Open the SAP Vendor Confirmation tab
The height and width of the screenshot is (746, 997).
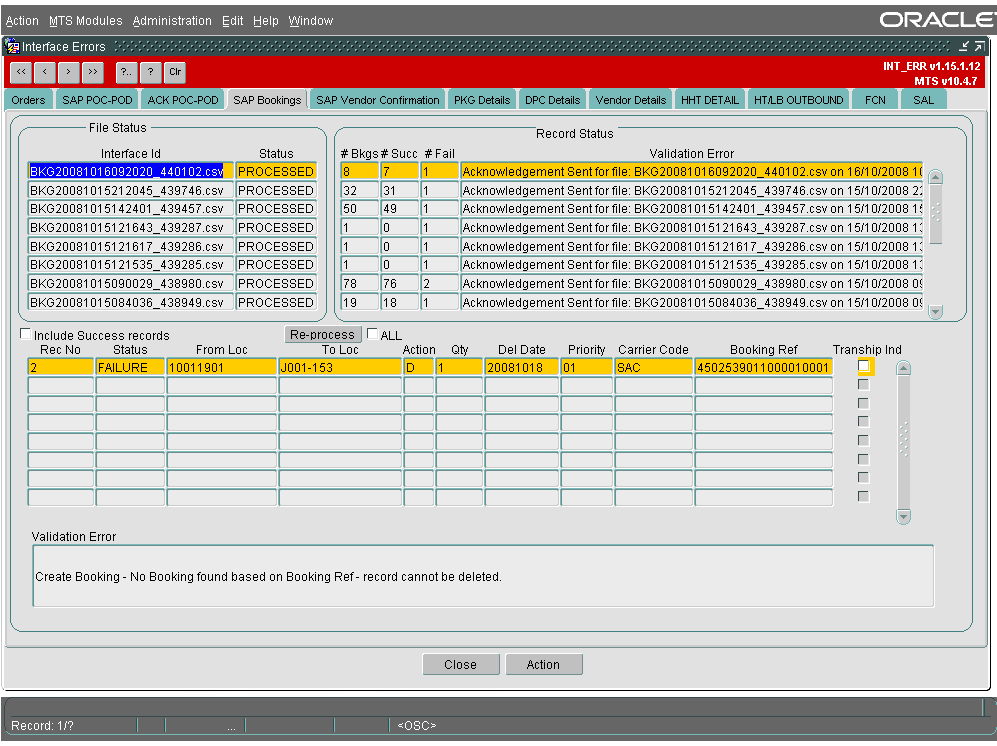(378, 100)
